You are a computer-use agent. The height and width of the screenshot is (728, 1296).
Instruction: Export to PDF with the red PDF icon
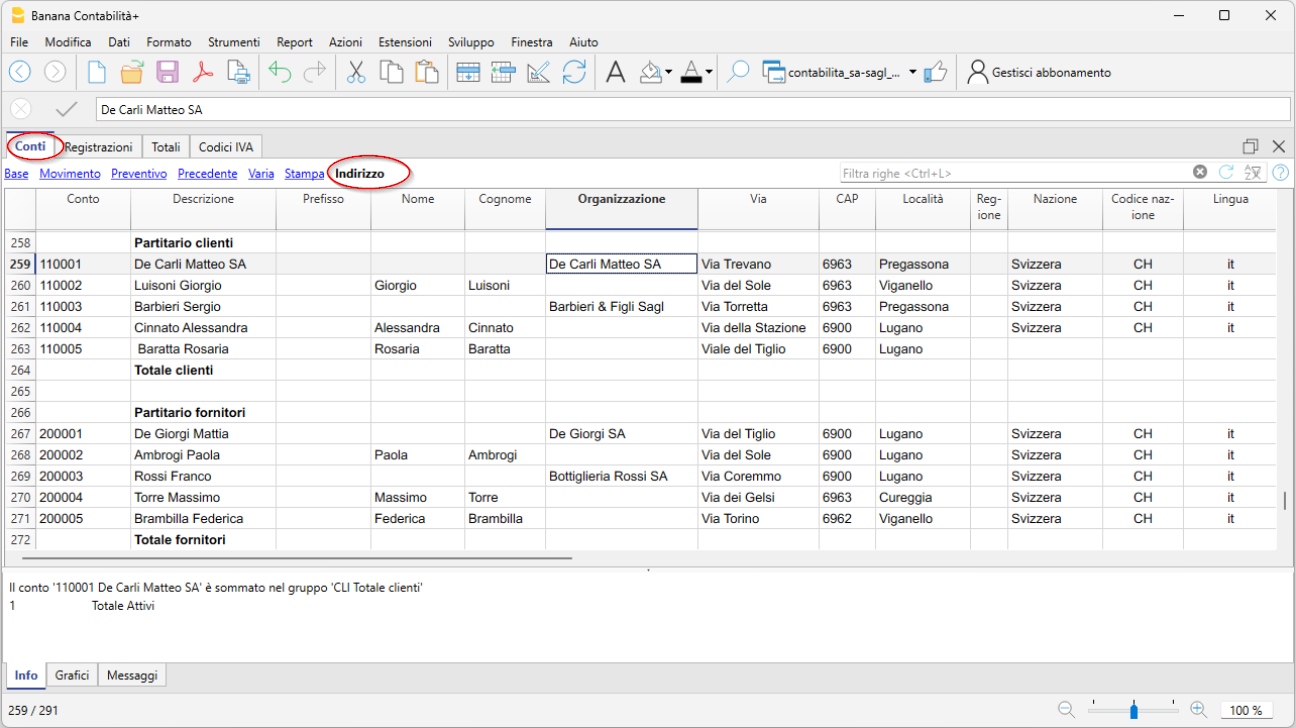pyautogui.click(x=203, y=72)
